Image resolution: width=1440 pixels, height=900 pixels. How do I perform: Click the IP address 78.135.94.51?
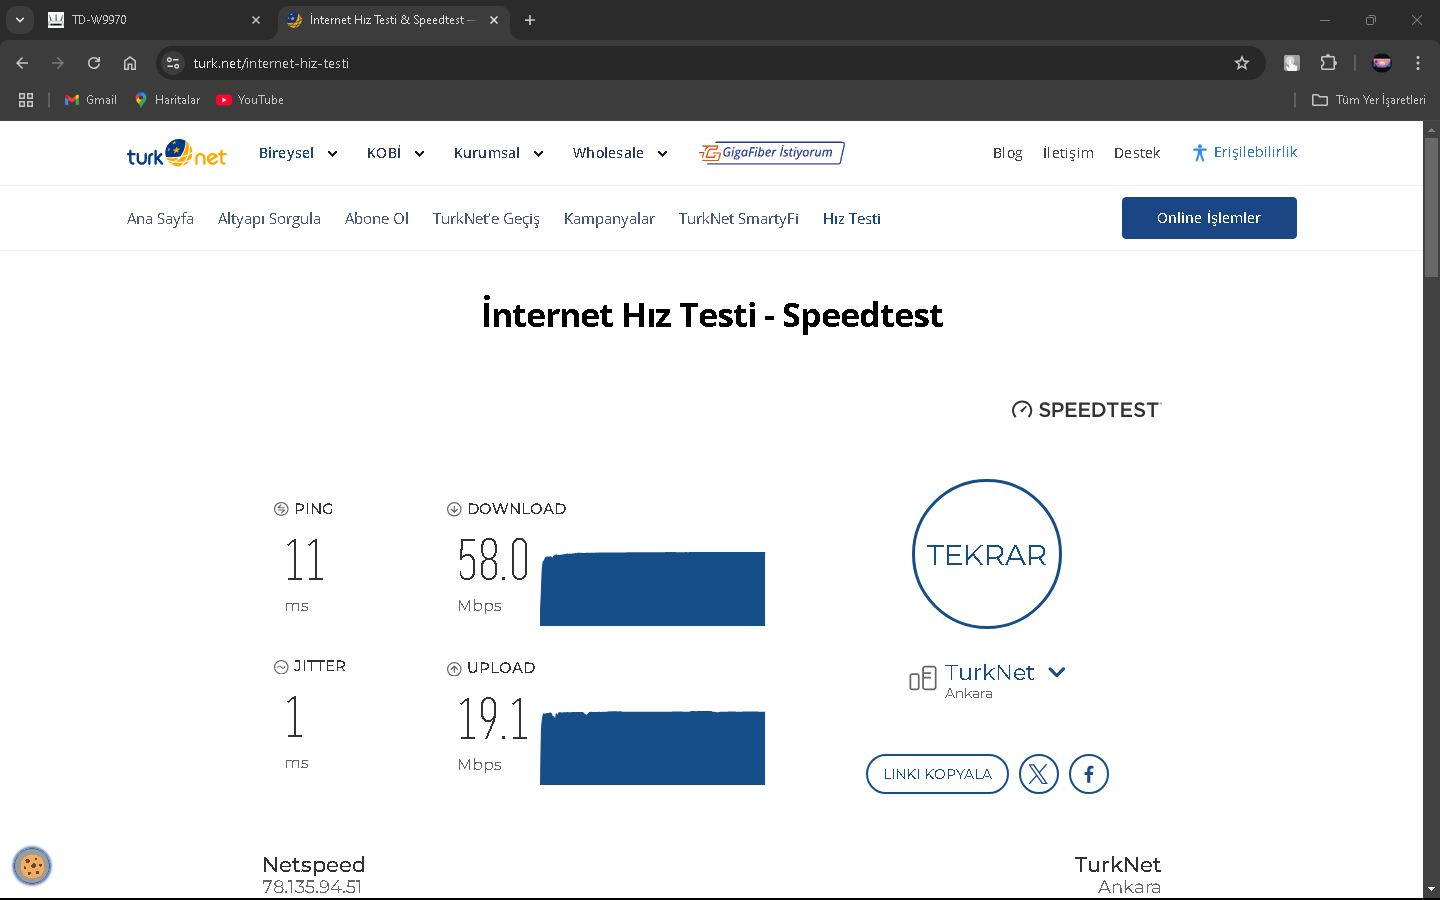click(x=312, y=887)
